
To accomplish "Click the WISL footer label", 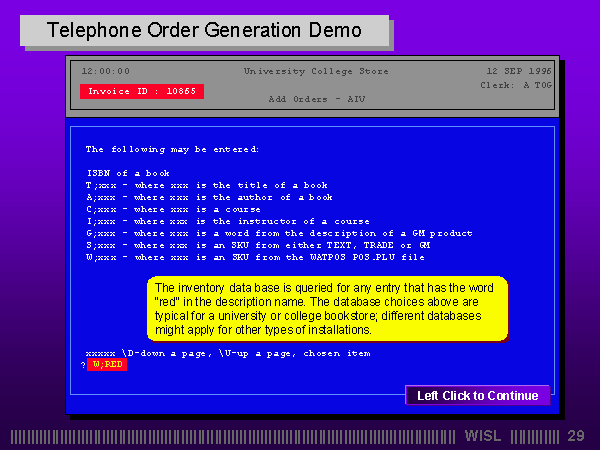I will pos(484,436).
